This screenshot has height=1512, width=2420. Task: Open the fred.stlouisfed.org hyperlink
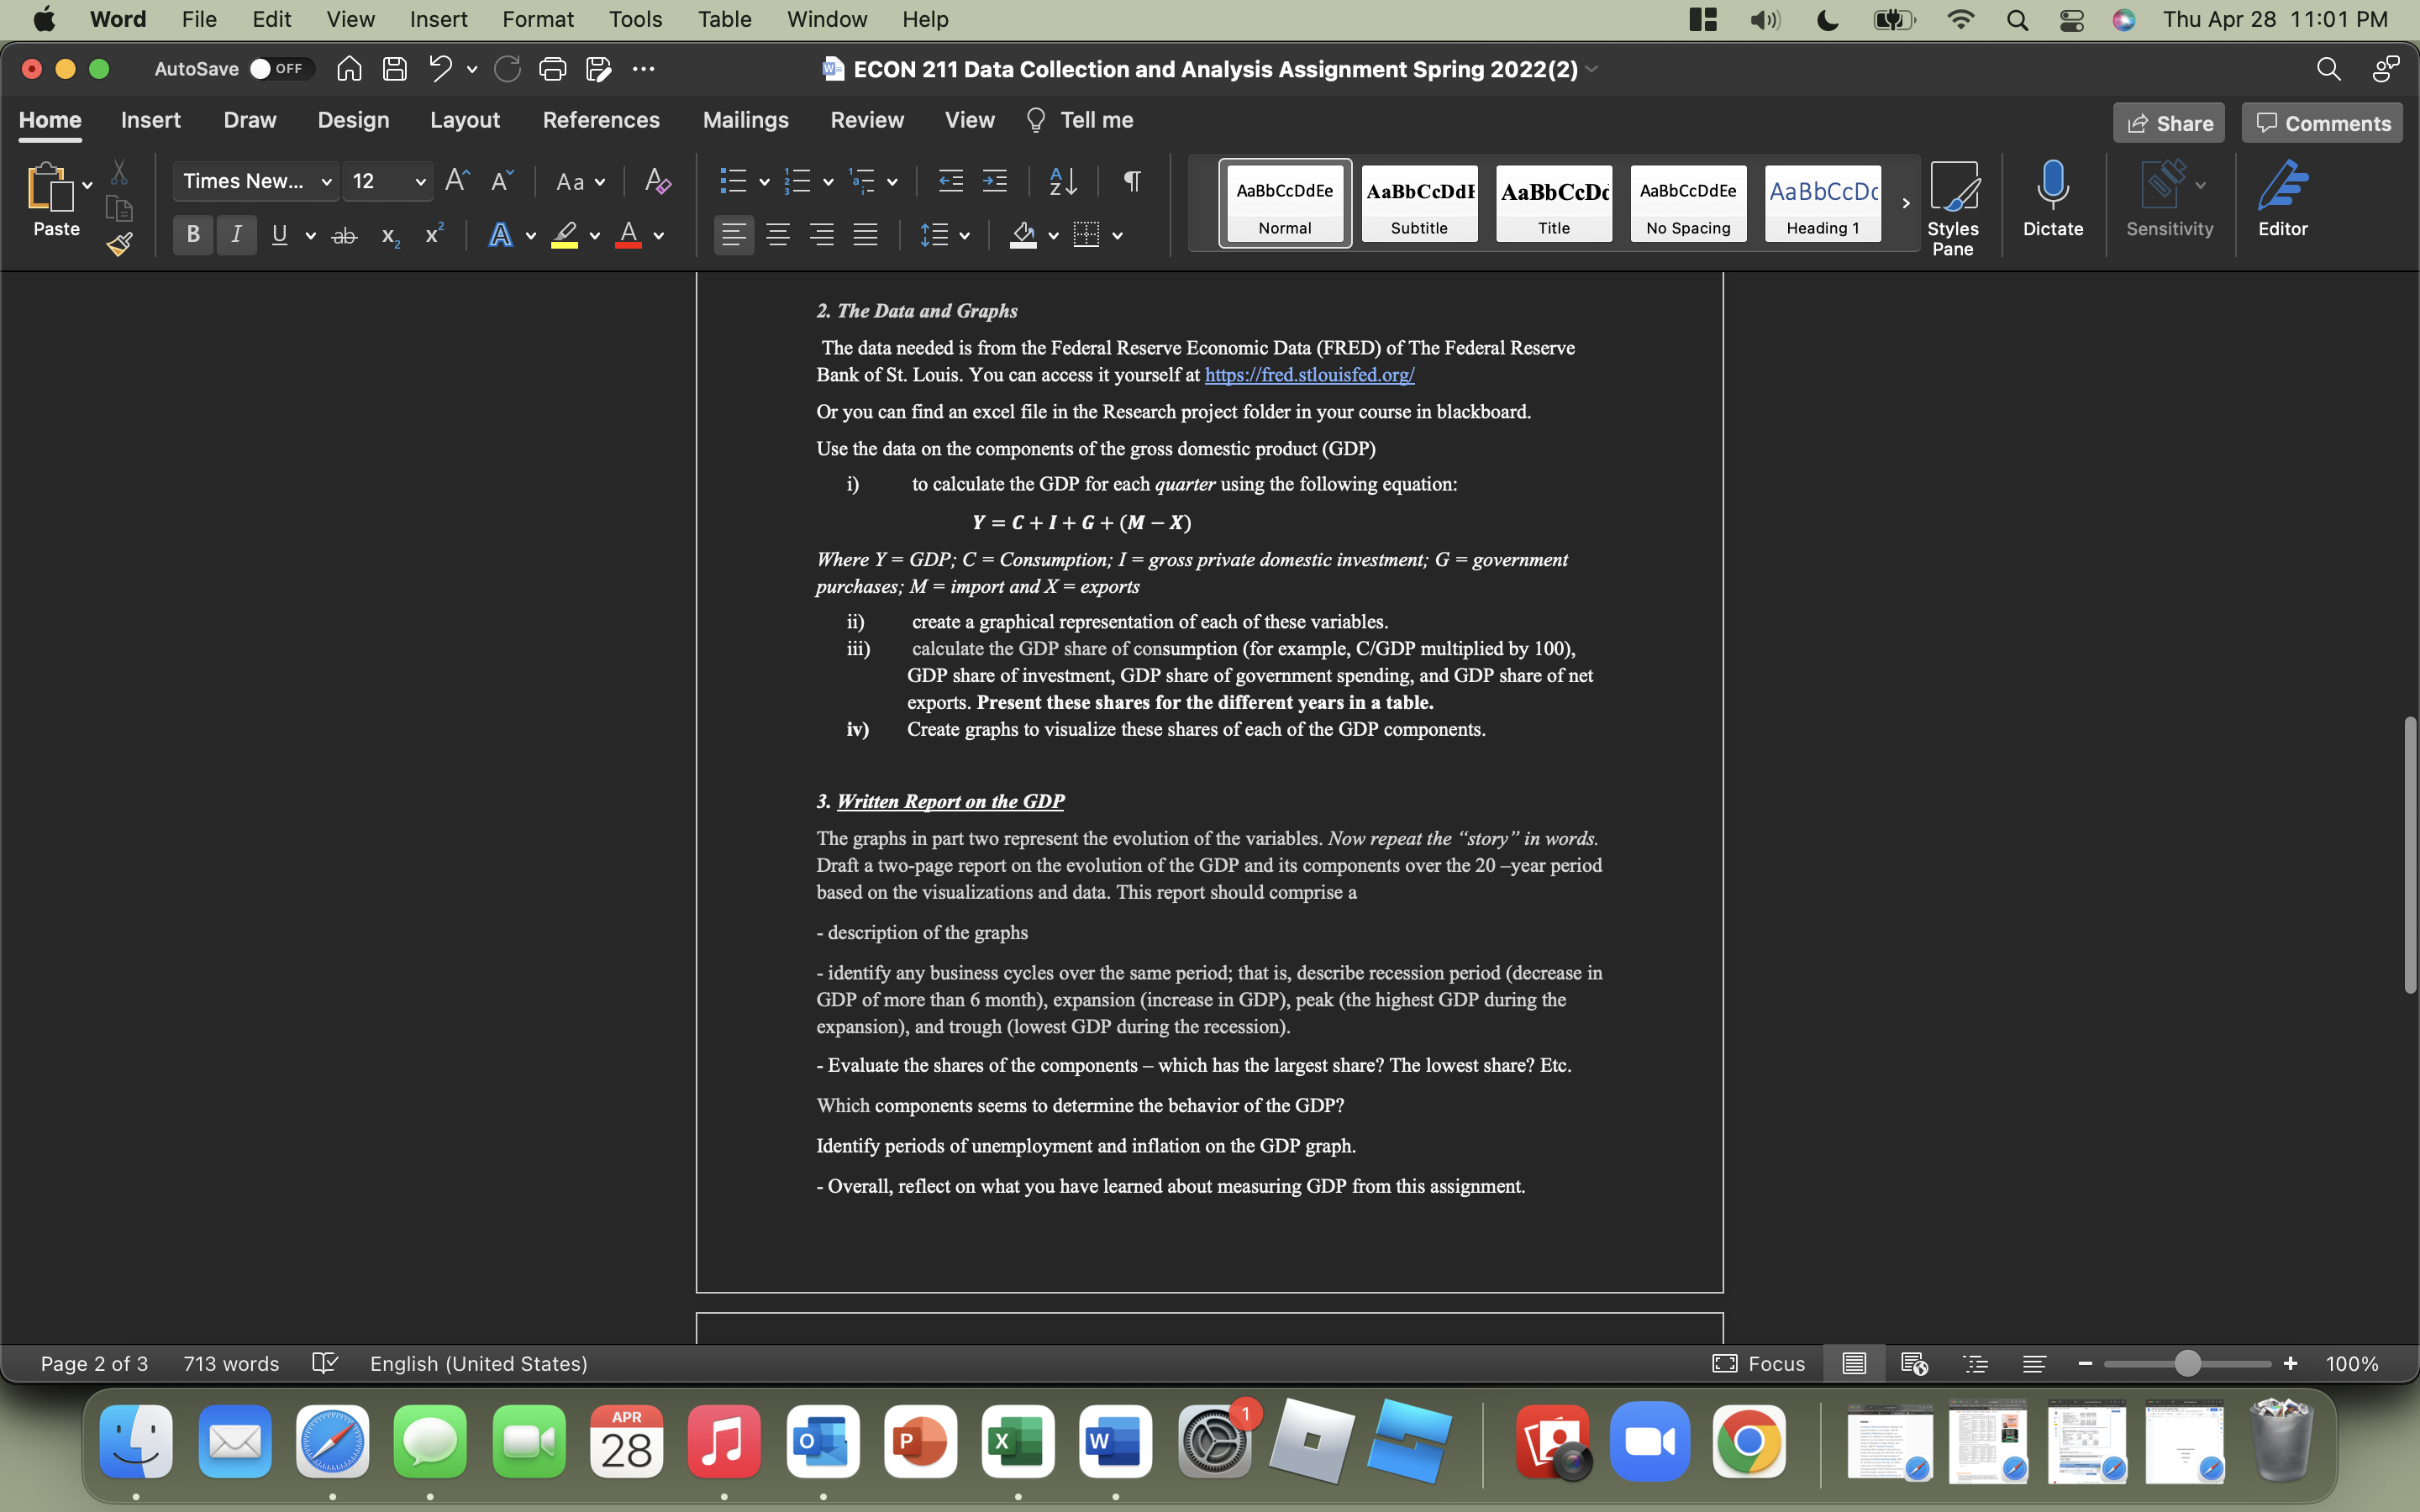pos(1308,375)
